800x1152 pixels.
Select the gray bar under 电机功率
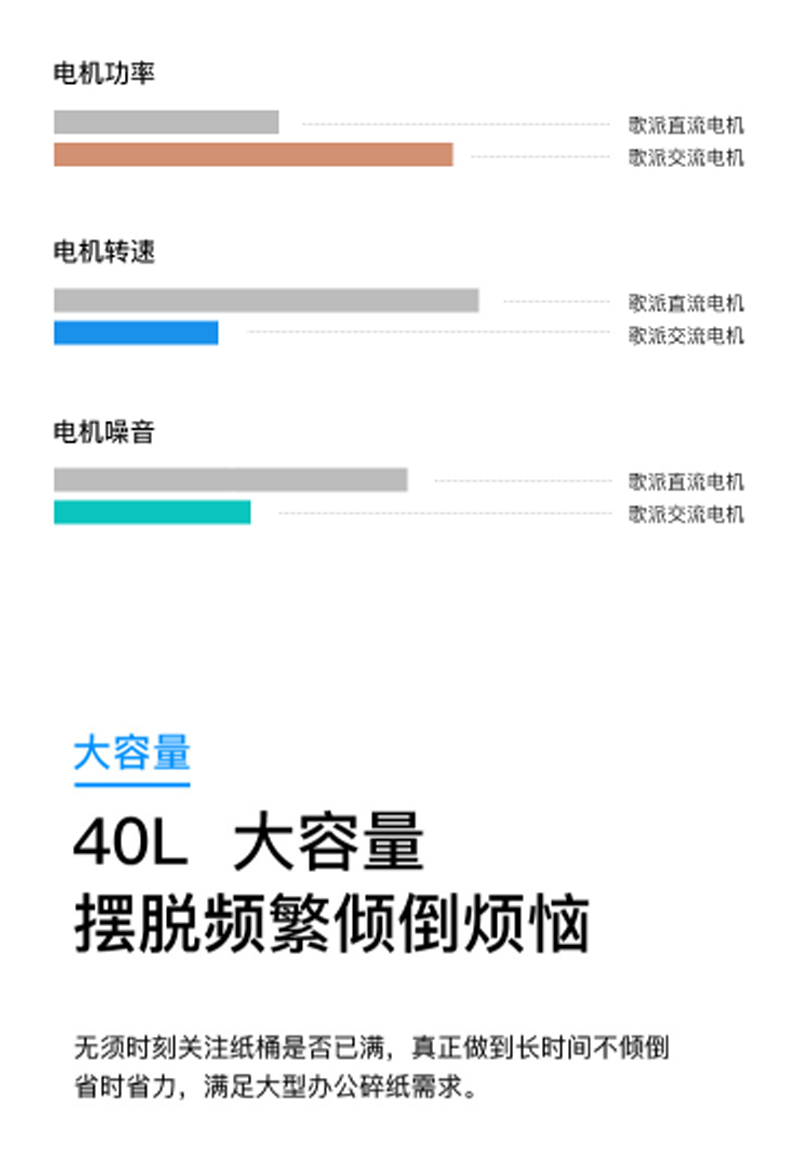pos(166,122)
